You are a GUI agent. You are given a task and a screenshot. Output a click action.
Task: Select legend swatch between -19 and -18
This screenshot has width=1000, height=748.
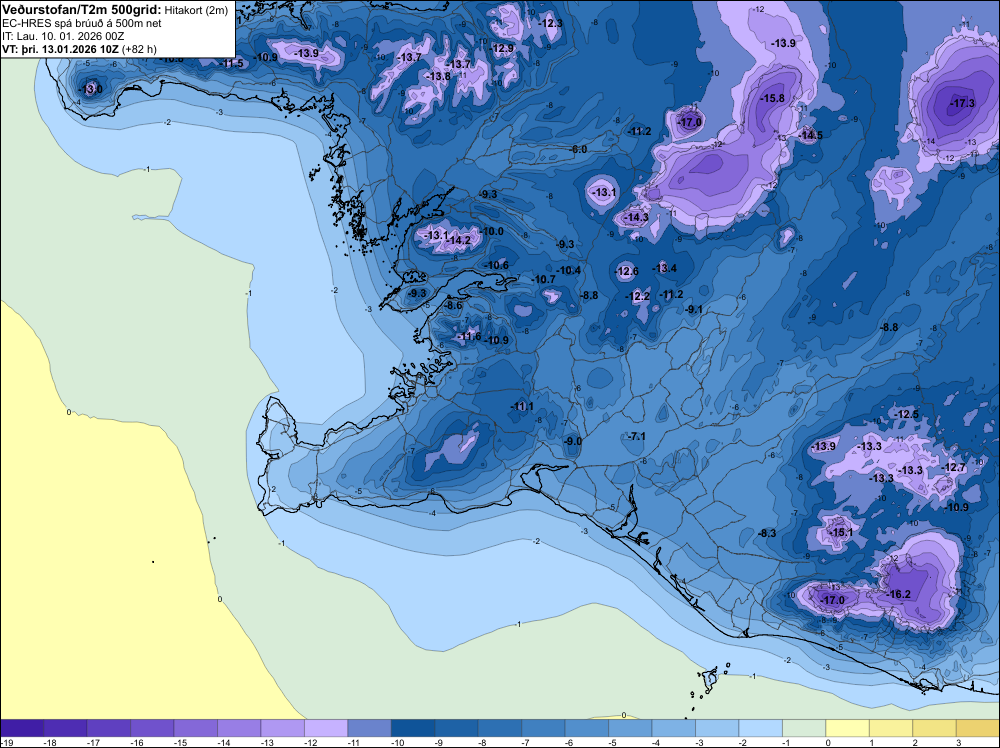(22, 728)
